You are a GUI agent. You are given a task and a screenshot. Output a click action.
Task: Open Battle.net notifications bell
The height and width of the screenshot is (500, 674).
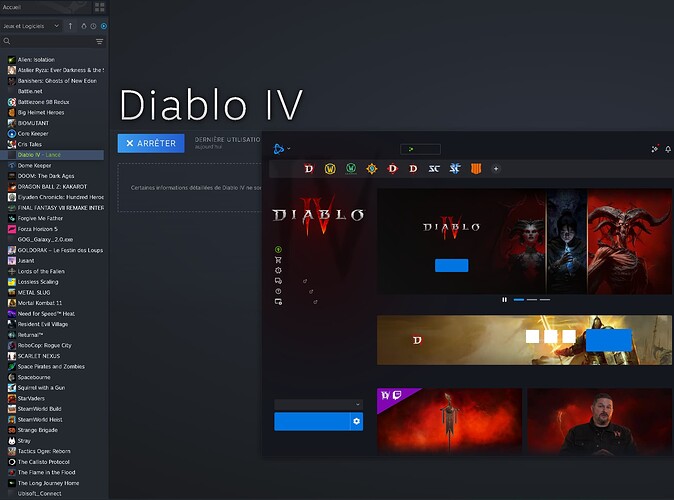point(668,149)
